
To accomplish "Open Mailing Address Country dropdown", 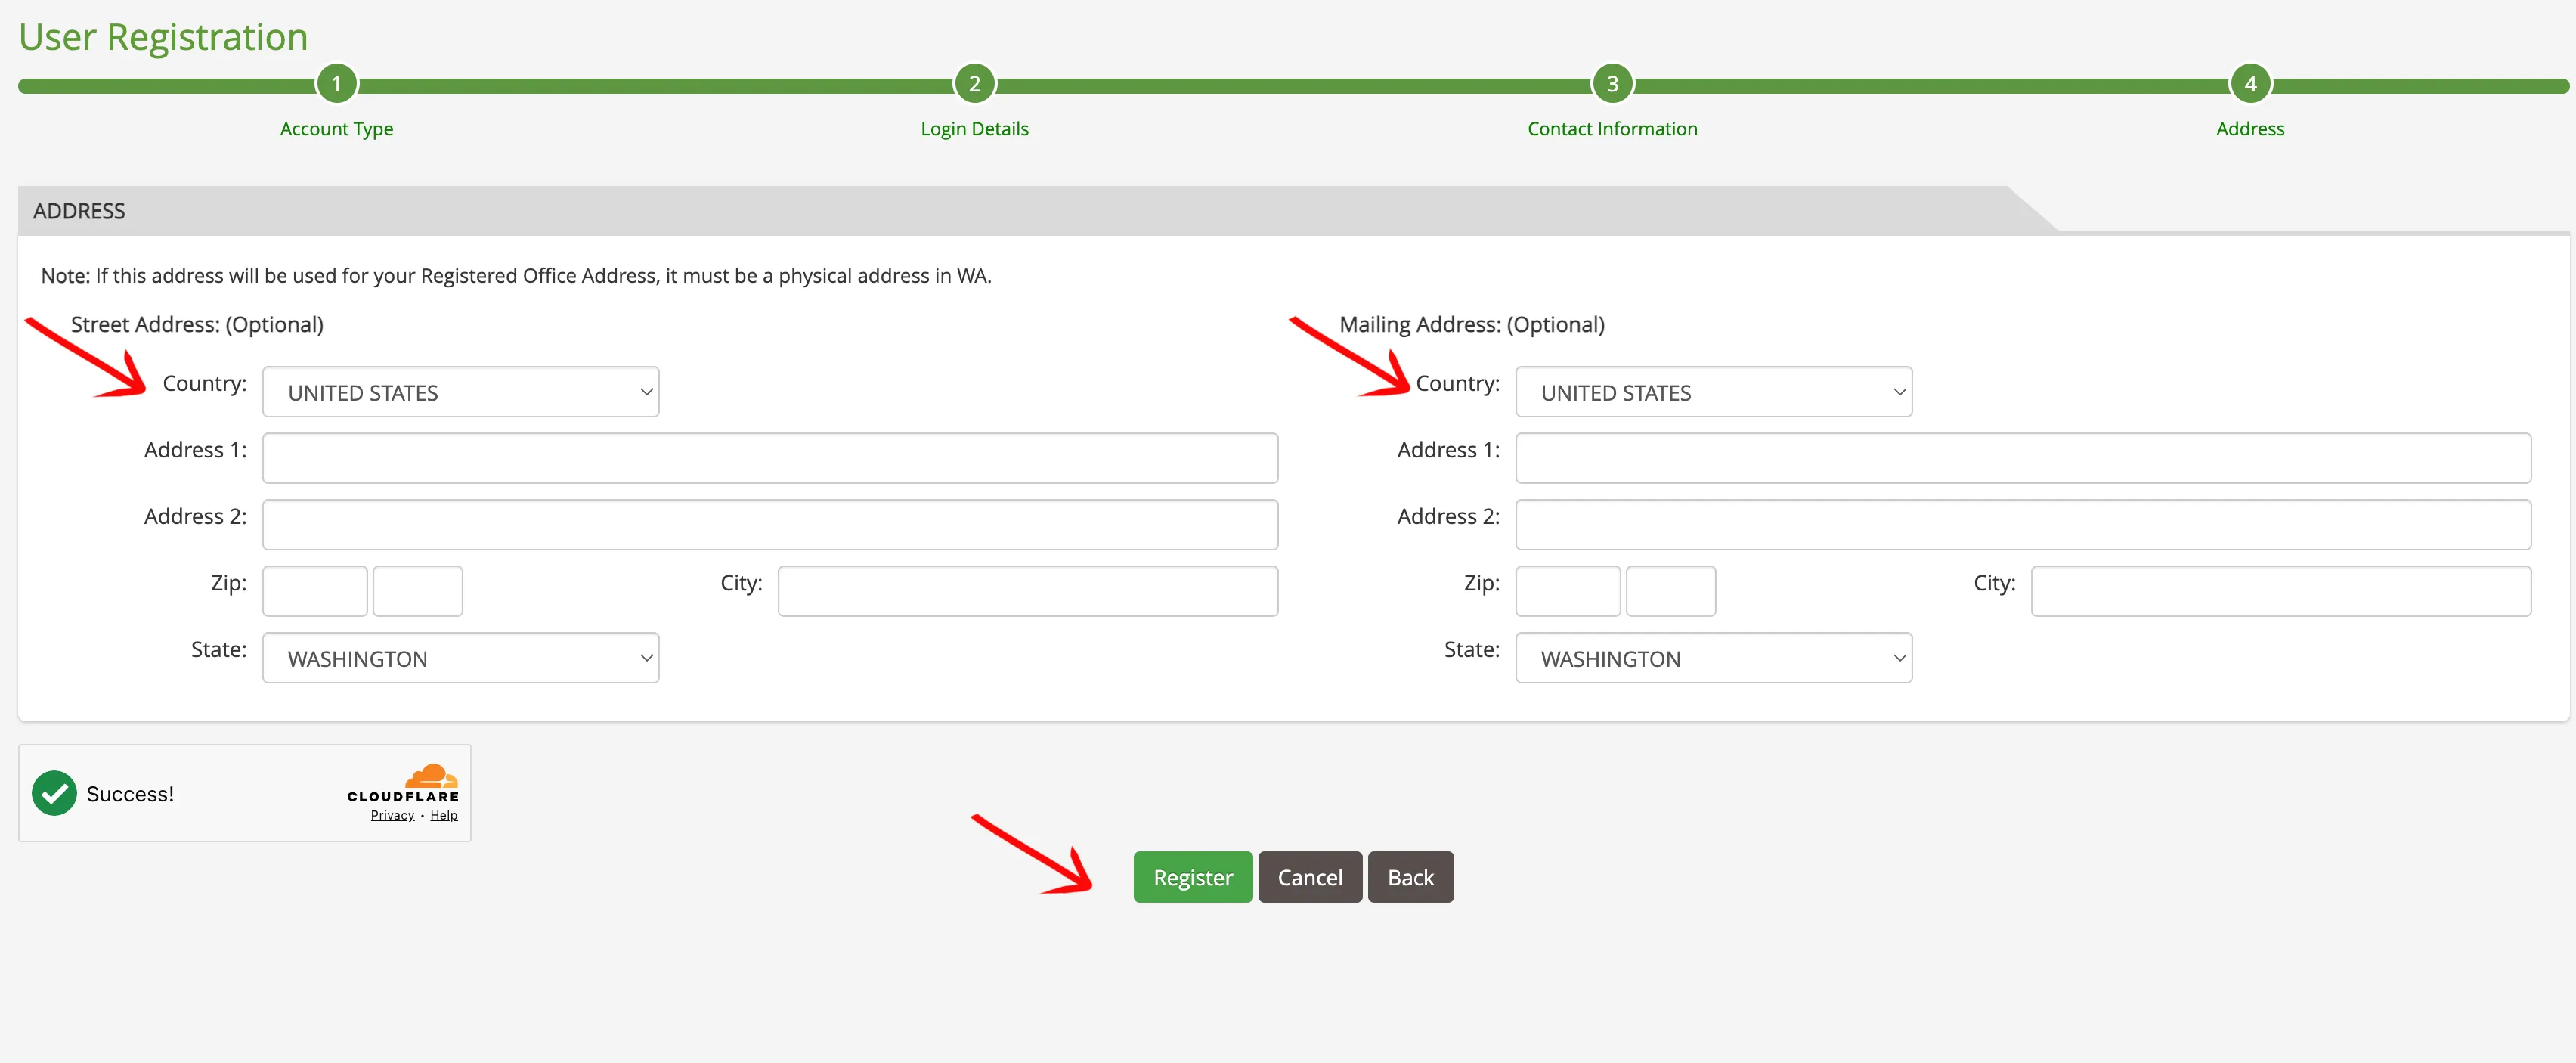I will pos(1713,392).
